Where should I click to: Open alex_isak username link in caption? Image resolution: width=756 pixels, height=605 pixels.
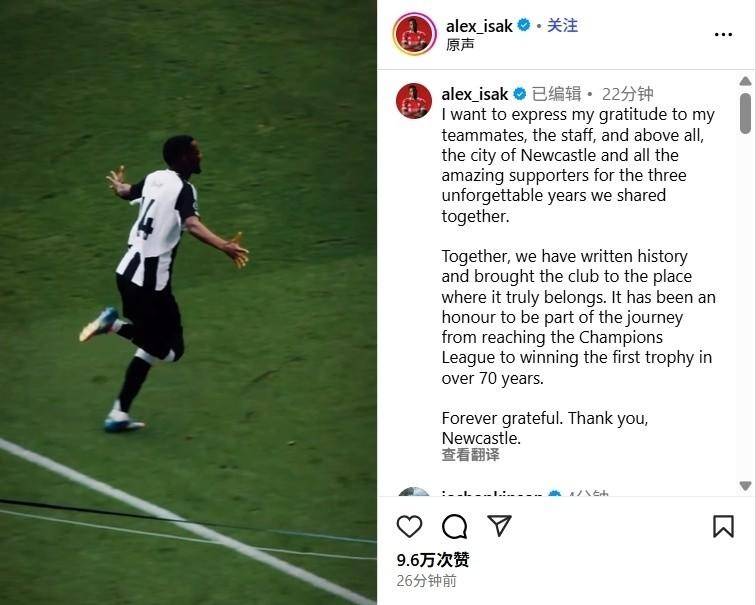(475, 94)
